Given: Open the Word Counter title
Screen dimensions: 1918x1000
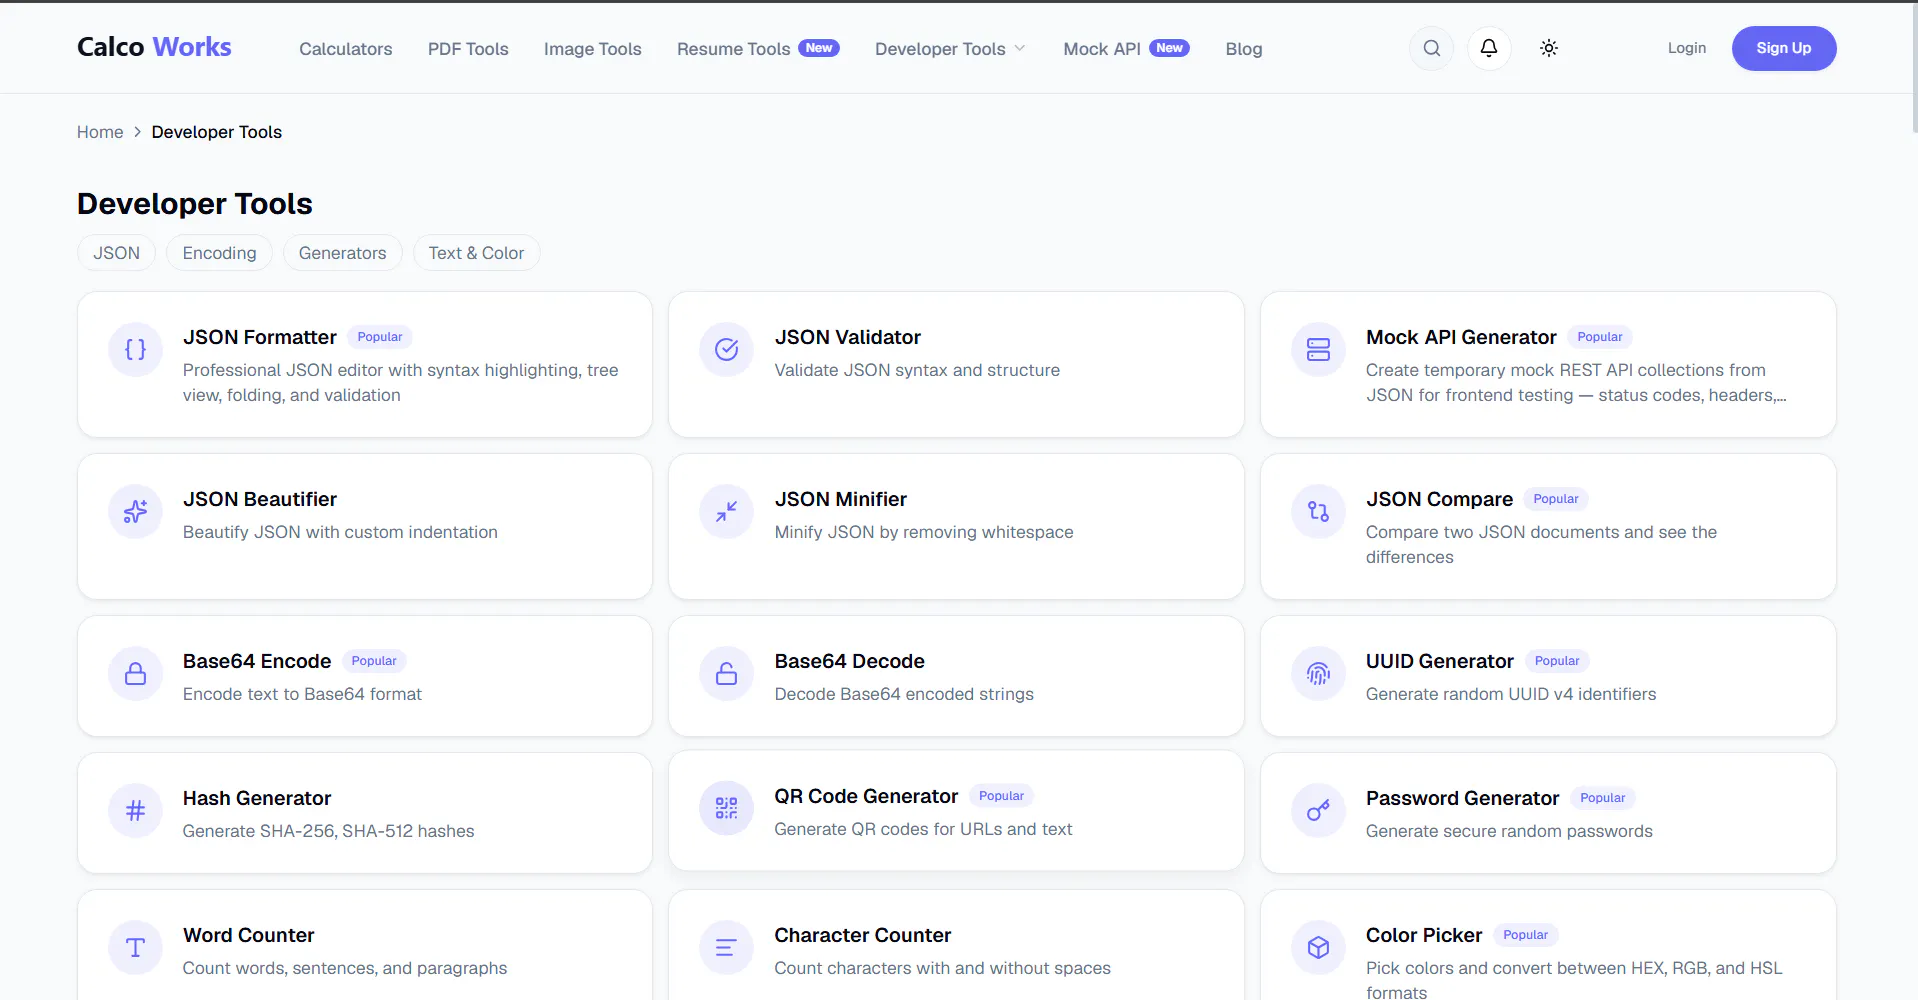Looking at the screenshot, I should click(248, 935).
